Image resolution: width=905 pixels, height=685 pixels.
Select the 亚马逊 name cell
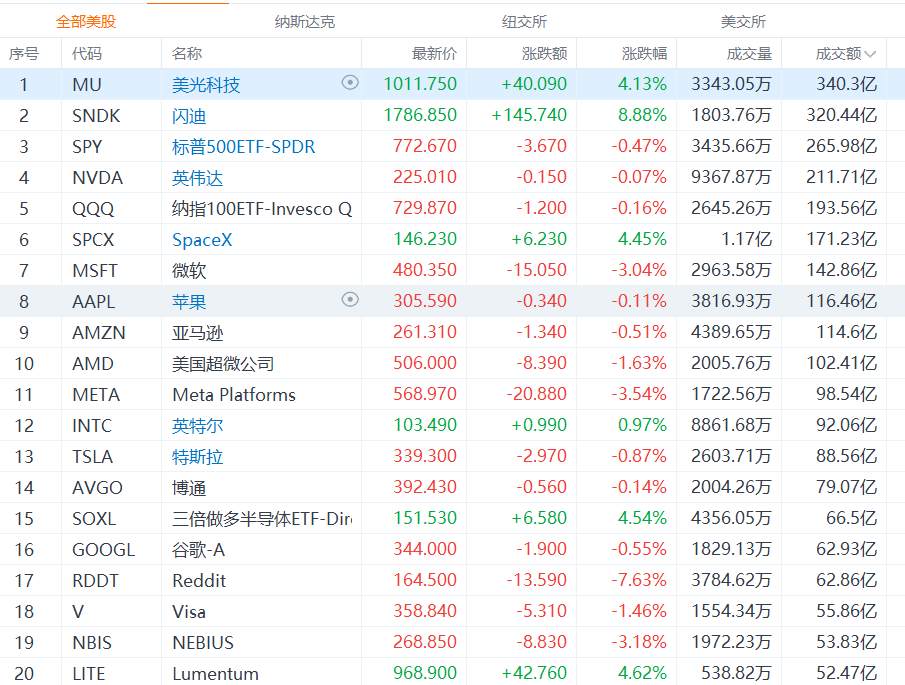[197, 332]
